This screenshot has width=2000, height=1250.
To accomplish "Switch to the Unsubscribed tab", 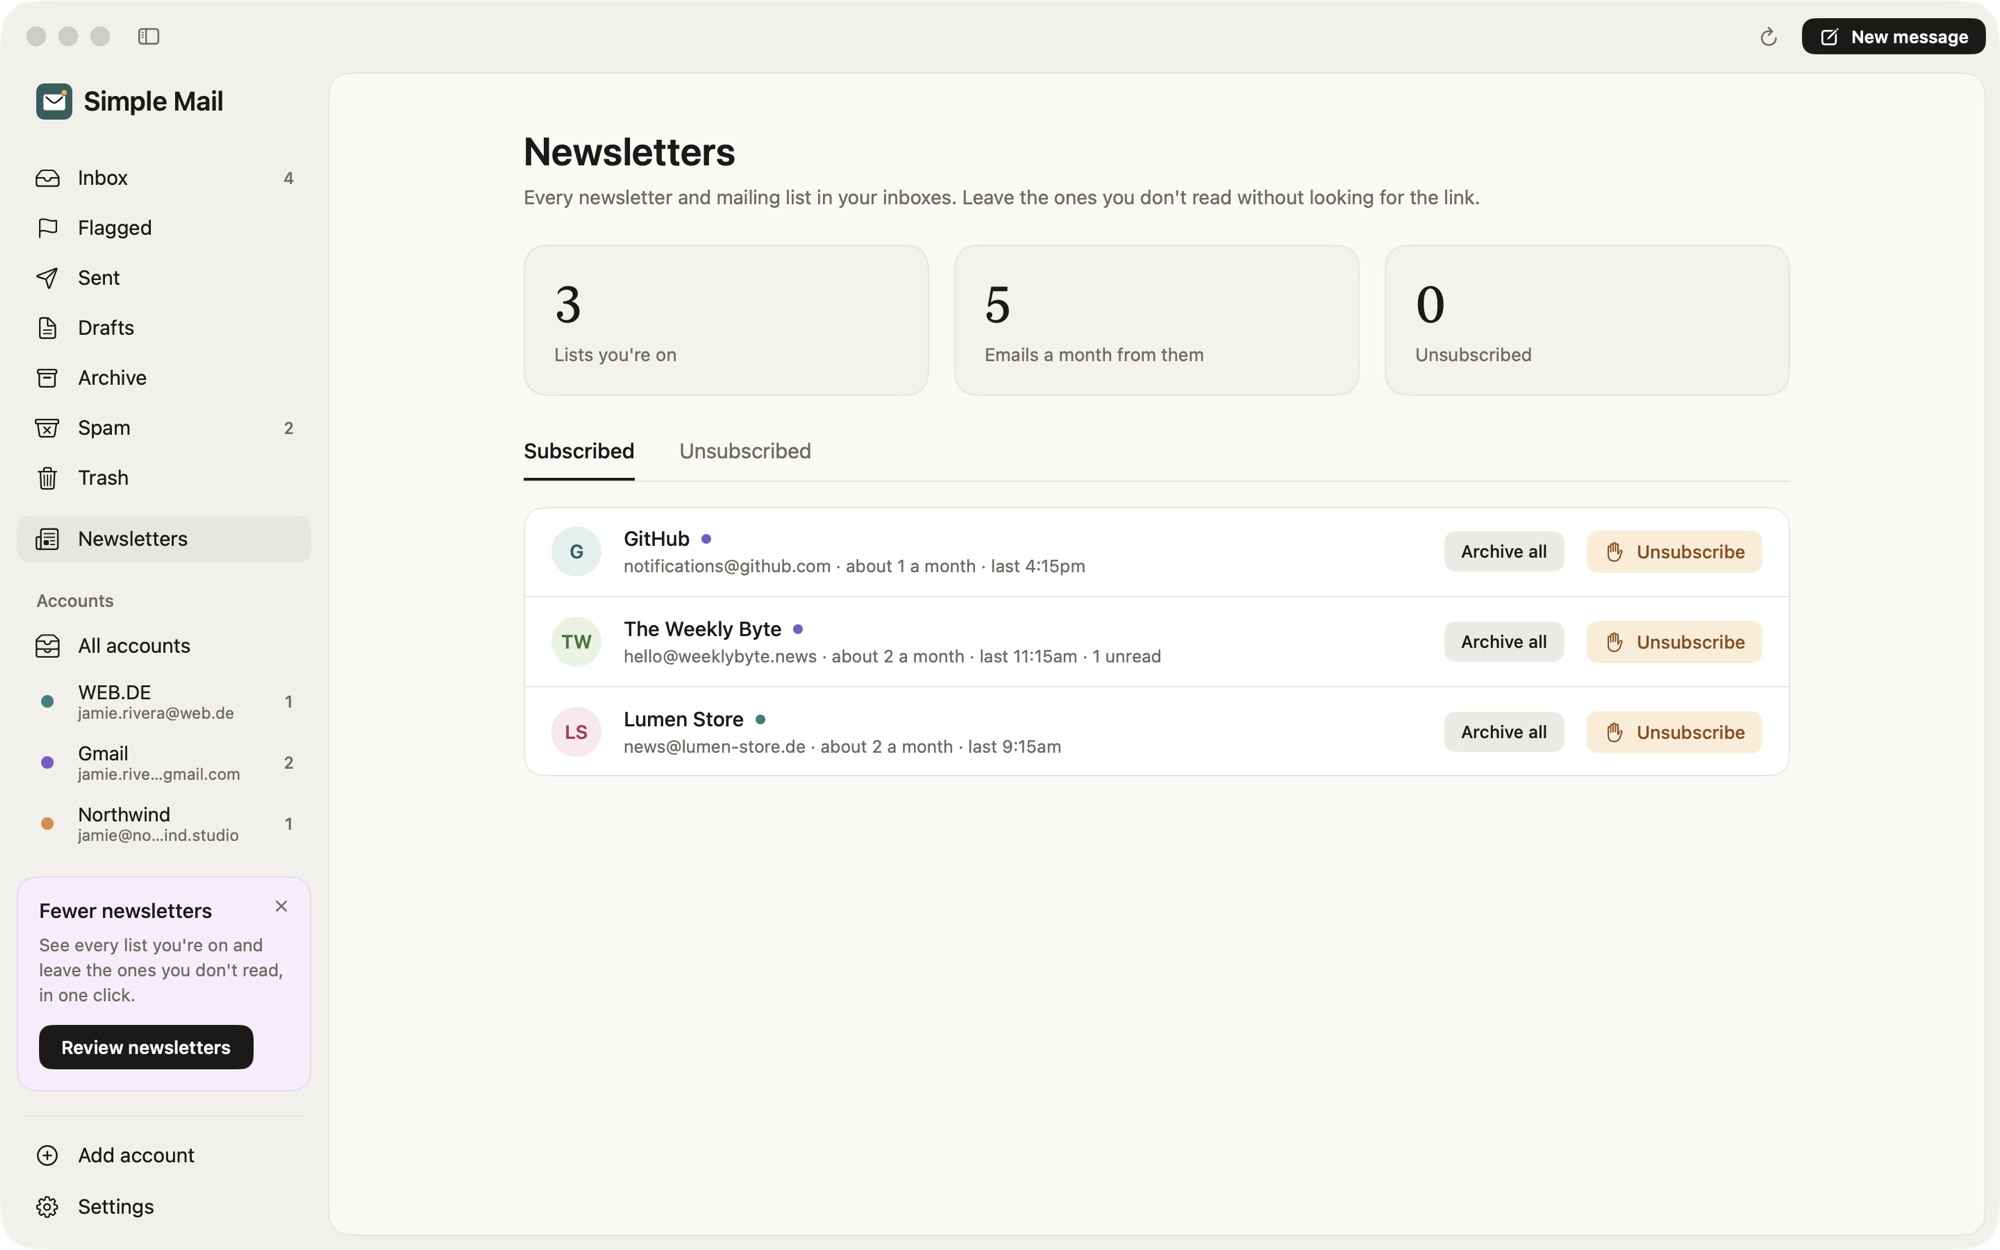I will click(x=745, y=452).
